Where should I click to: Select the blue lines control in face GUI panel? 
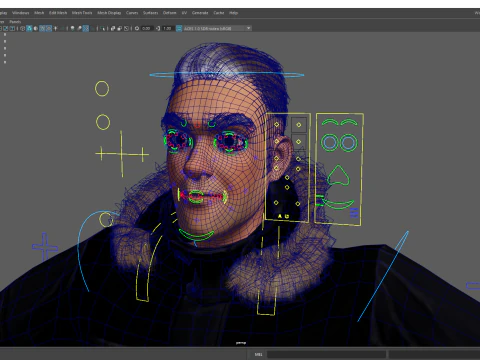click(x=354, y=213)
